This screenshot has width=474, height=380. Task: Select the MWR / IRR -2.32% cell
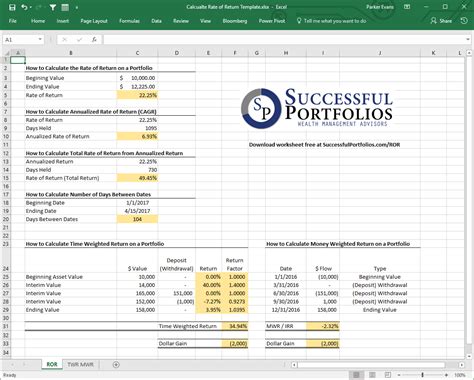point(323,326)
